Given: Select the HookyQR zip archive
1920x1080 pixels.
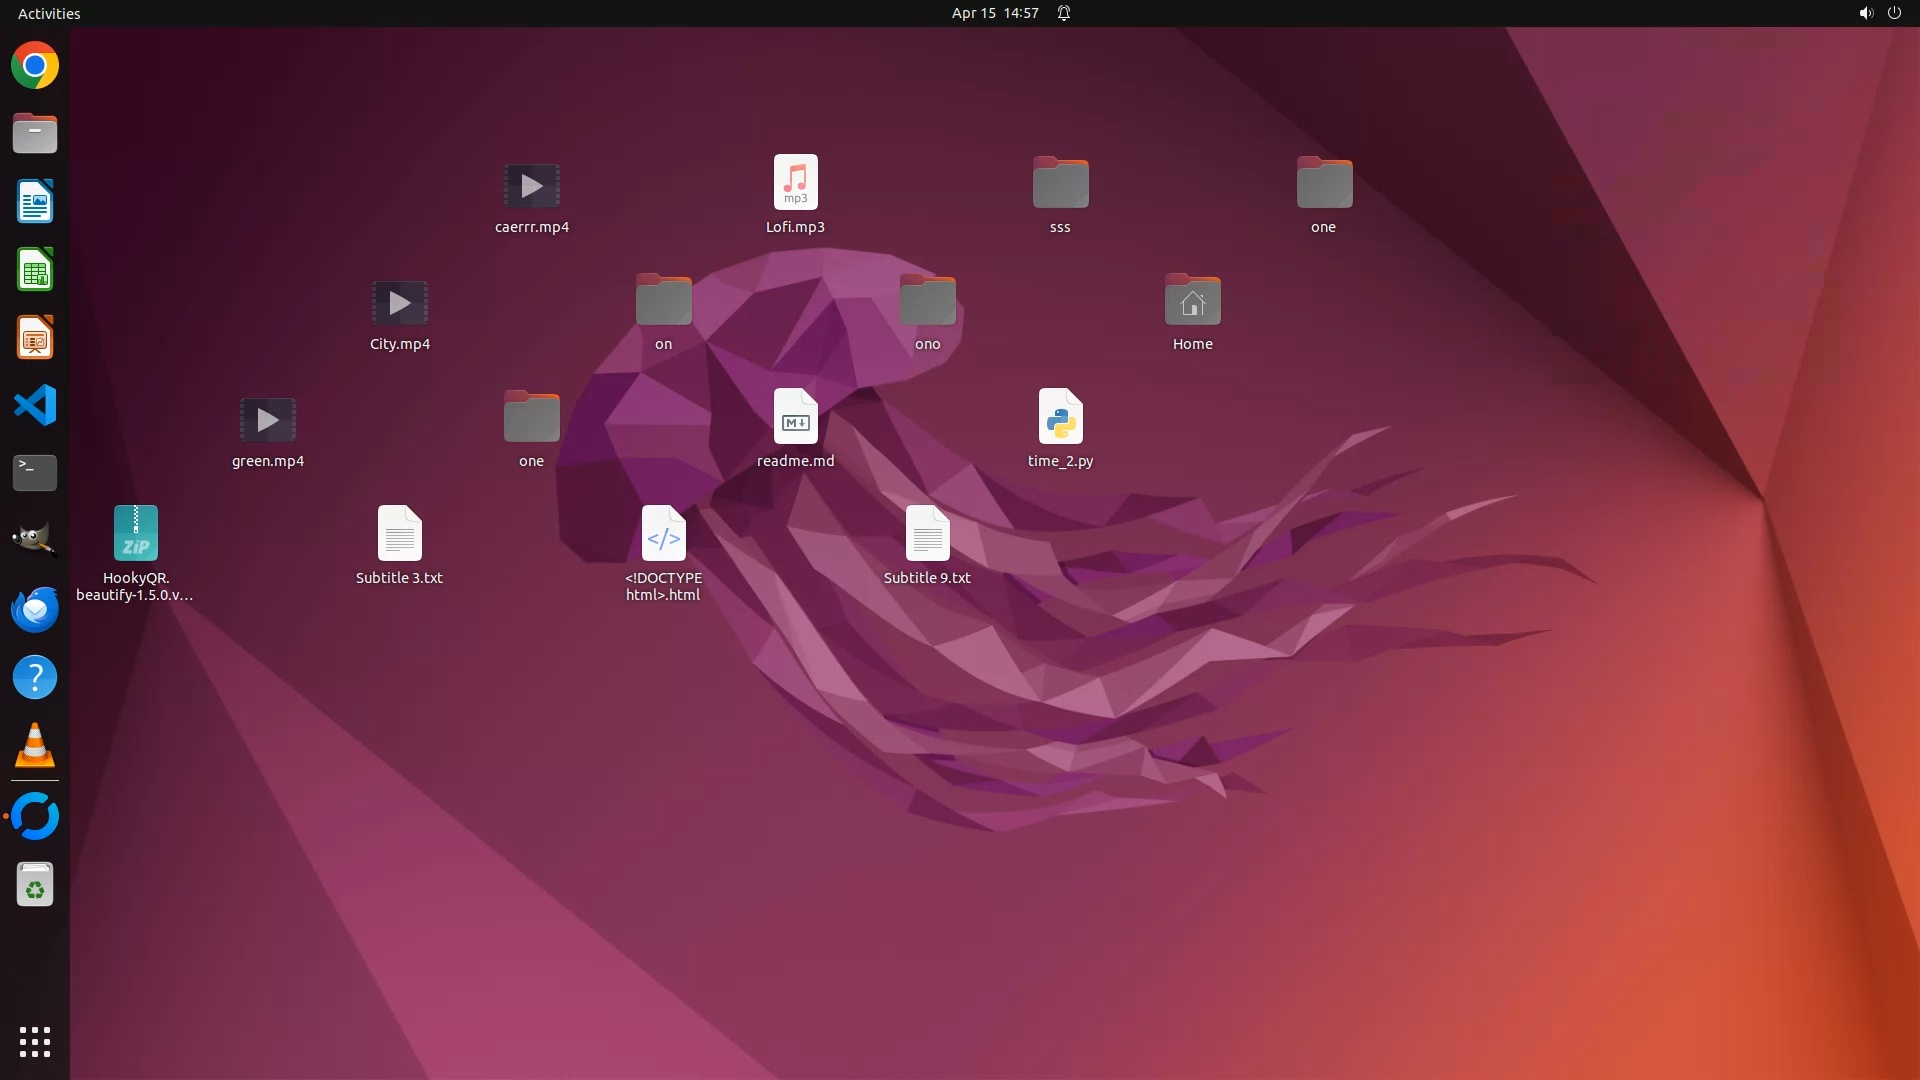Looking at the screenshot, I should pos(136,534).
